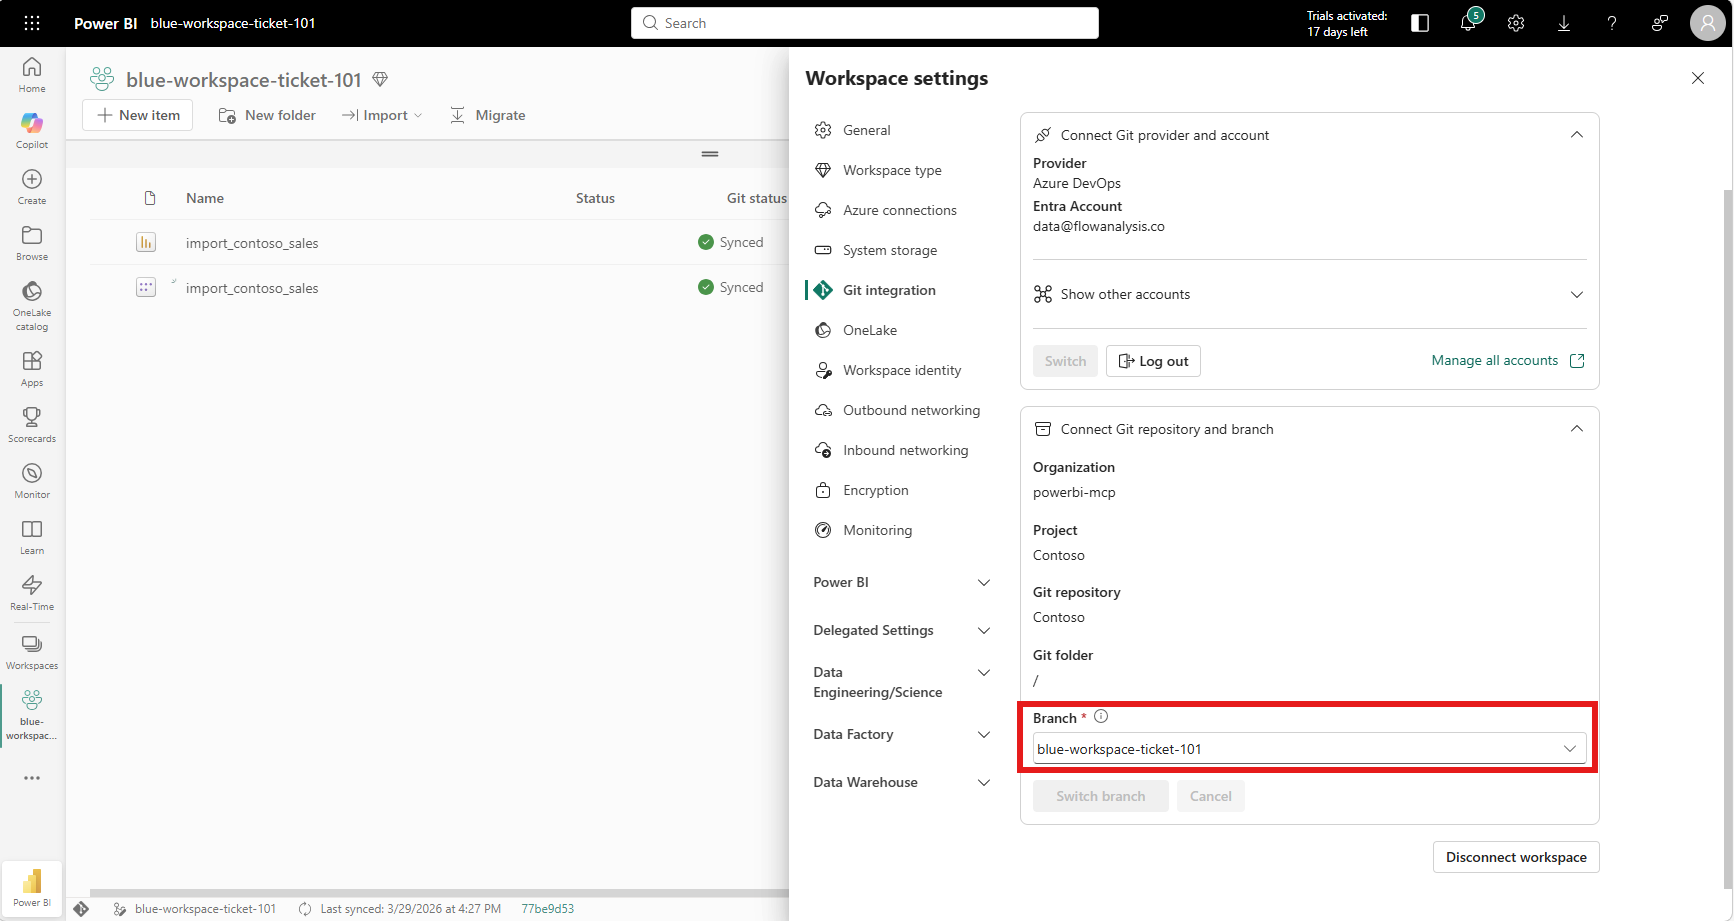The height and width of the screenshot is (921, 1734).
Task: Collapse the Connect Git repository and branch section
Action: click(x=1577, y=429)
